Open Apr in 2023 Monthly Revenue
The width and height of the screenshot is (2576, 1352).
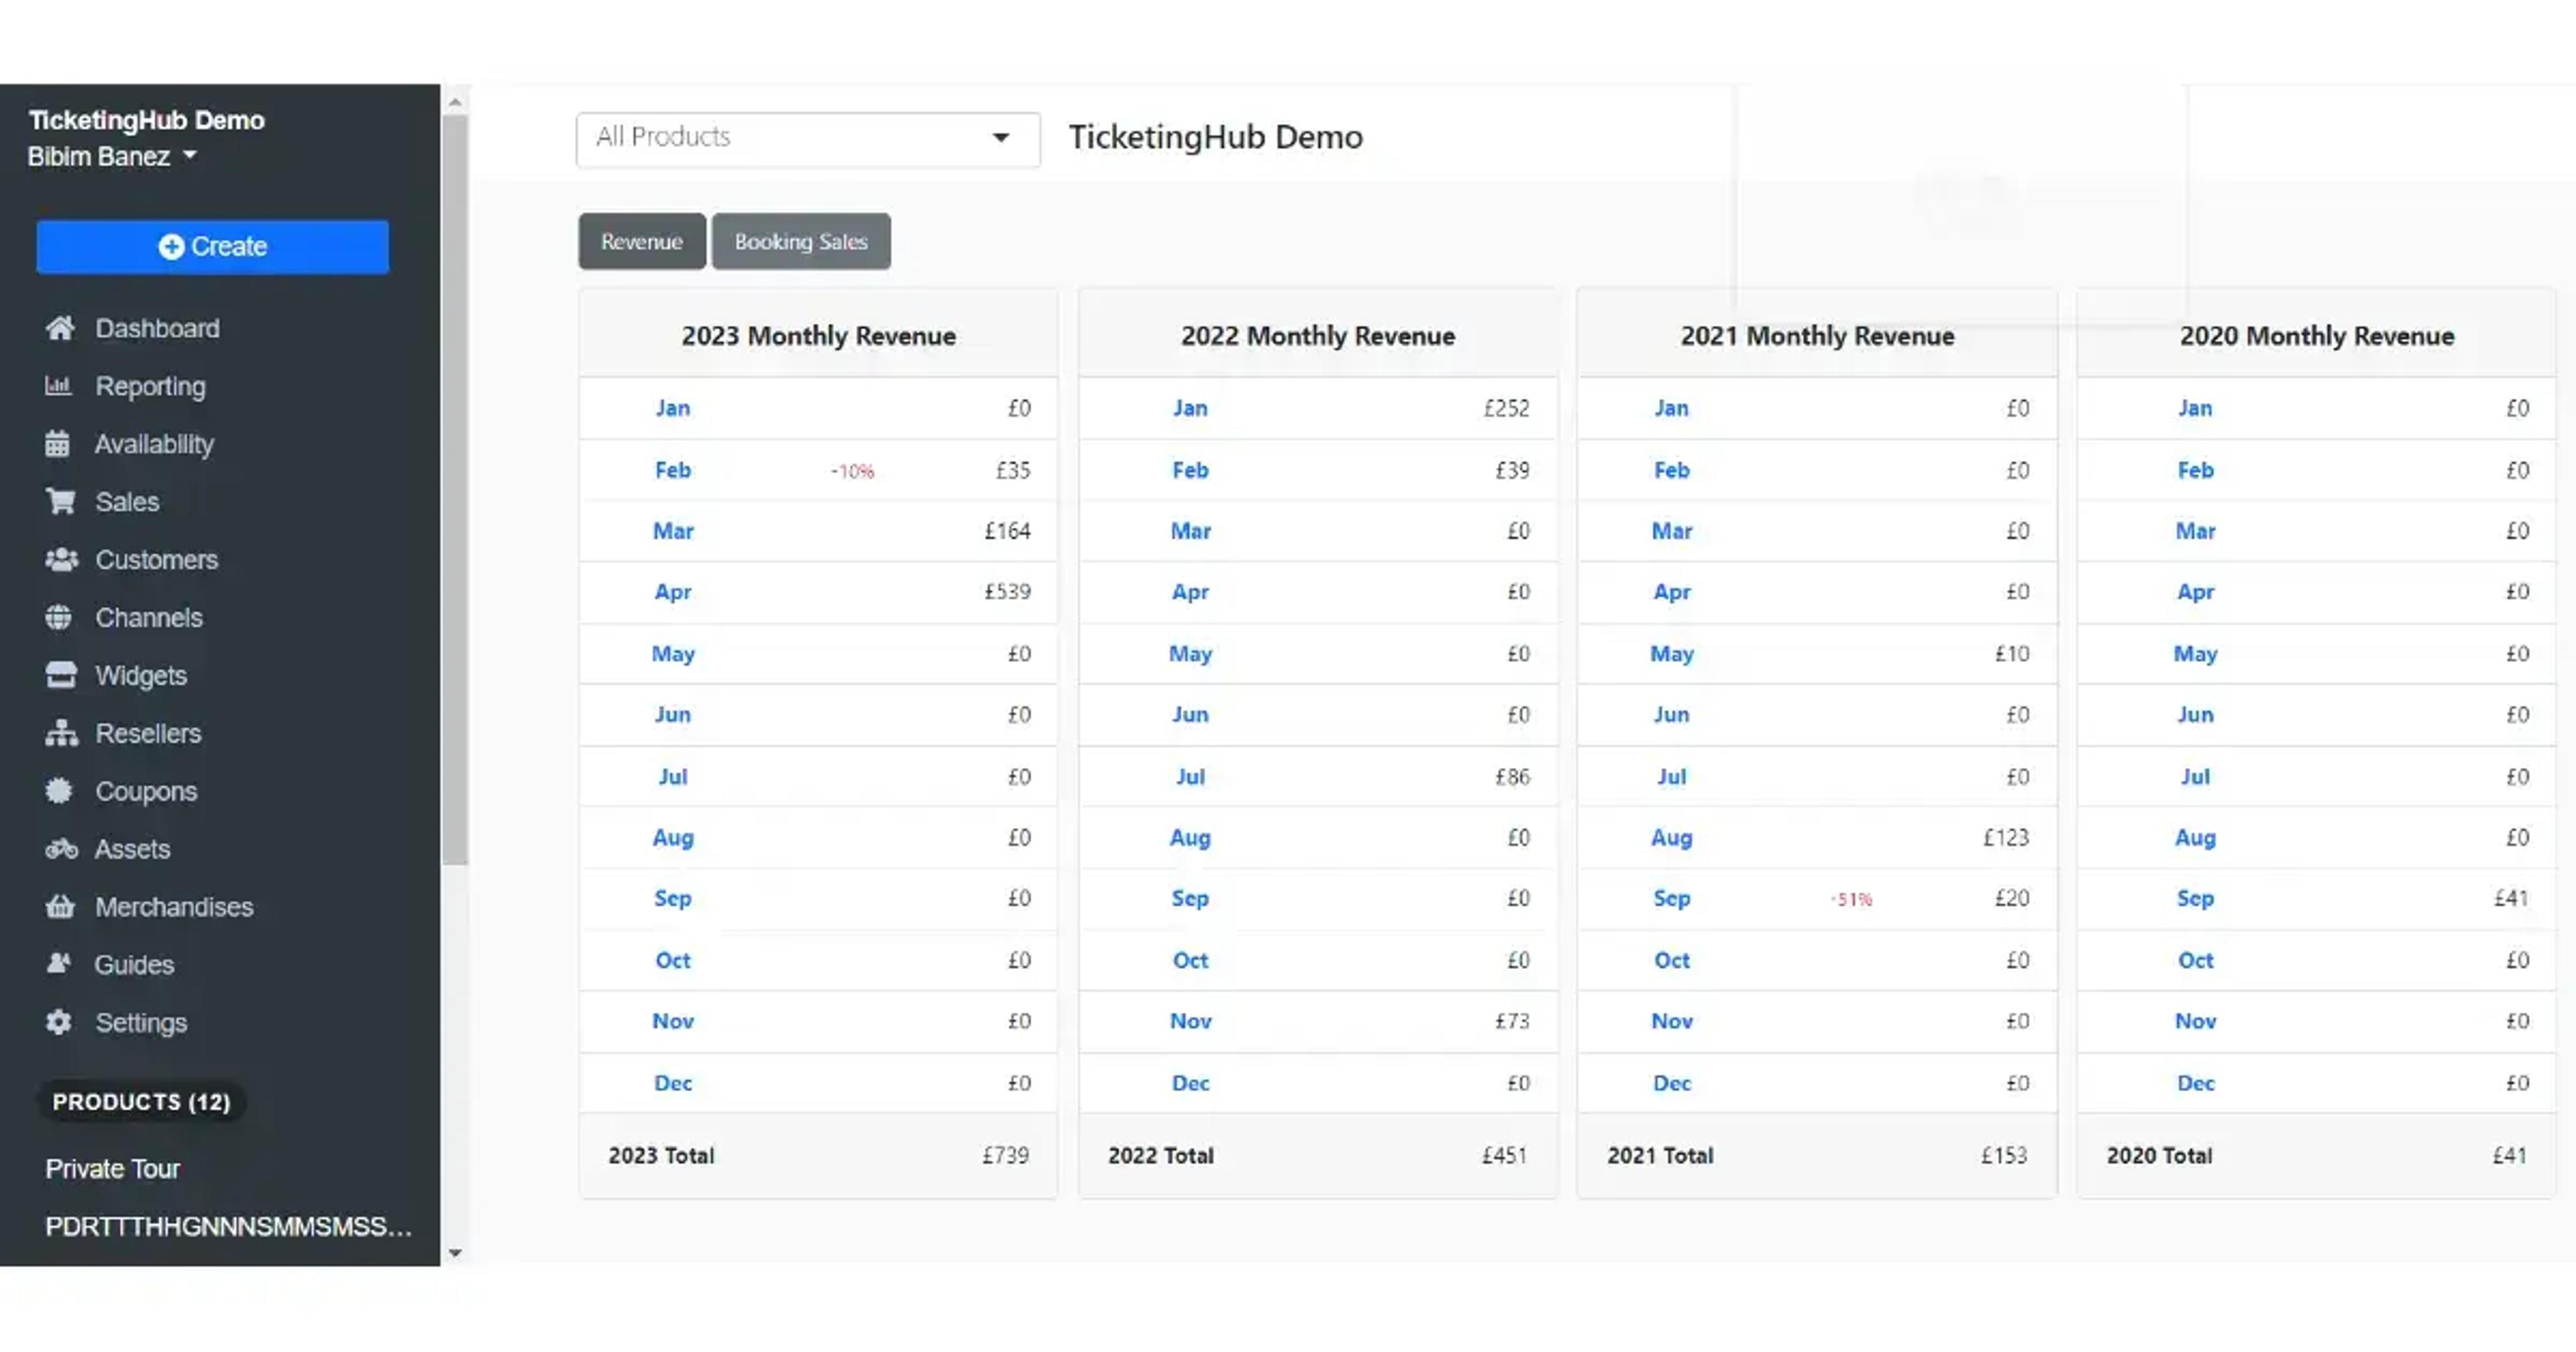point(673,592)
